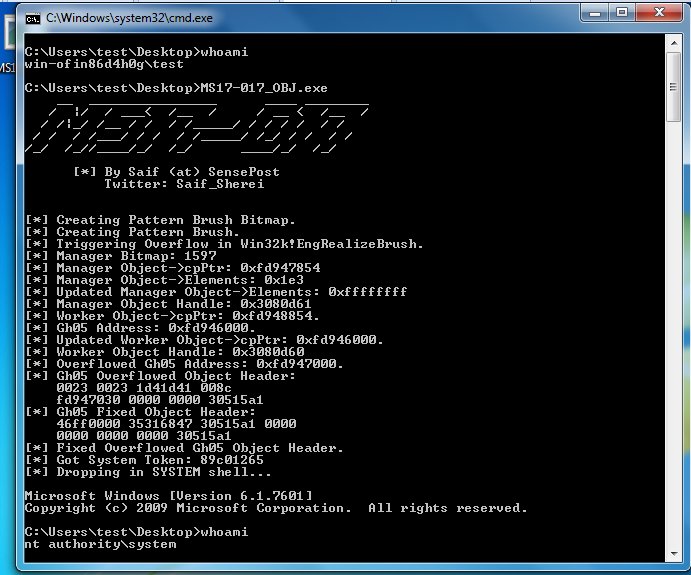This screenshot has height=575, width=691.
Task: Click the line Manager Bitmap: 1597
Action: click(x=121, y=256)
